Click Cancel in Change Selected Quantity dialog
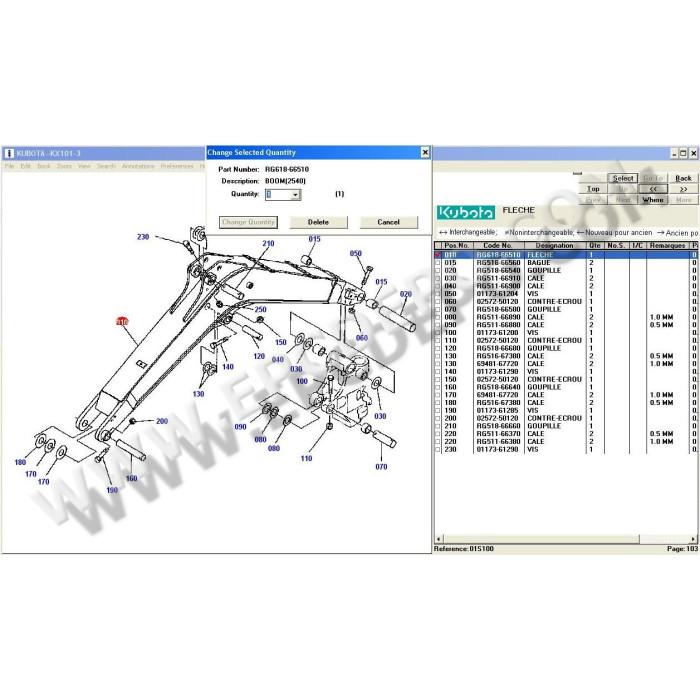Viewport: 700px width, 700px height. (x=388, y=222)
